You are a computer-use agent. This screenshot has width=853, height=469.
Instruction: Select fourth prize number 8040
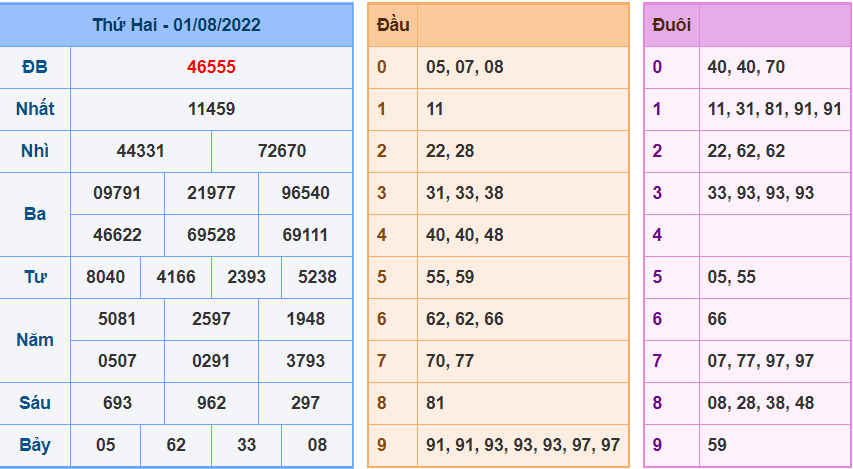106,277
